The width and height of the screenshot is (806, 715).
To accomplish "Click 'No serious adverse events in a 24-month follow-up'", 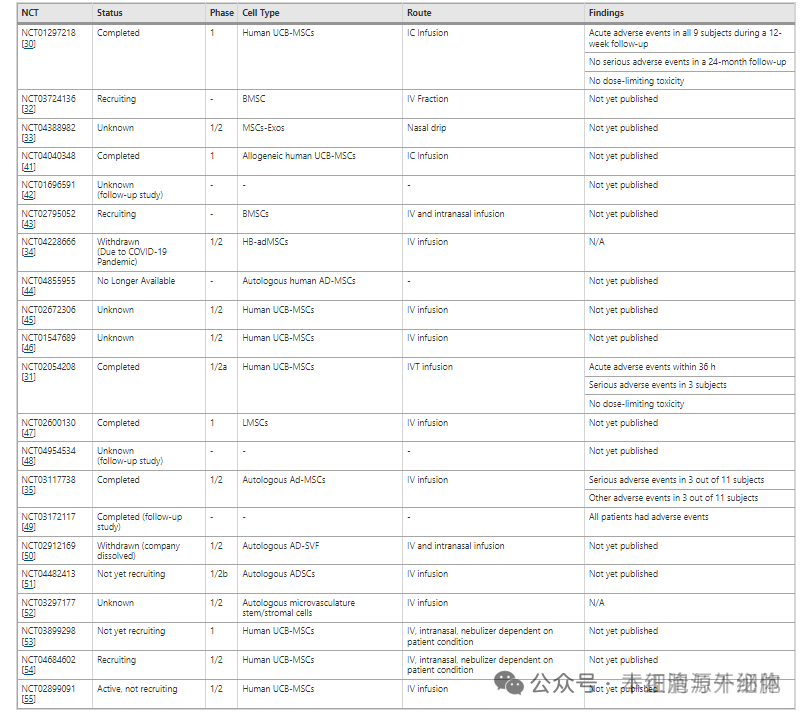I will click(x=687, y=62).
